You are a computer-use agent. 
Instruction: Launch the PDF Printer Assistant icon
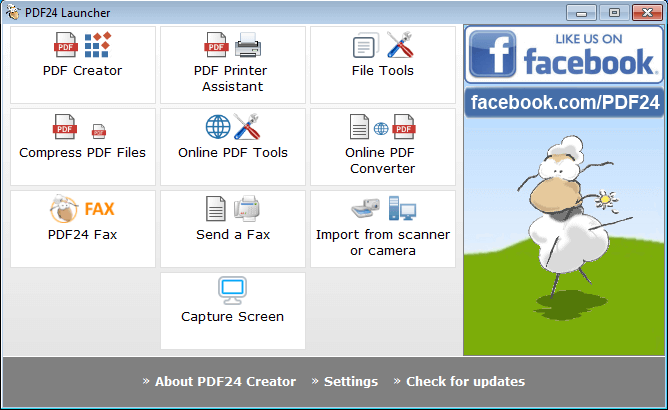[x=232, y=45]
